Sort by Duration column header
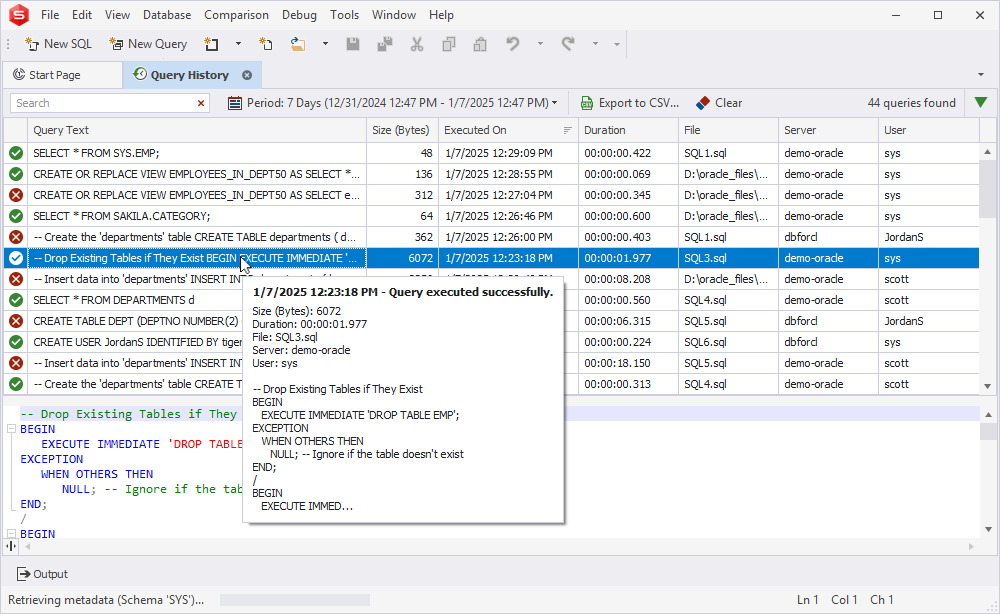Image resolution: width=1000 pixels, height=614 pixels. click(x=628, y=130)
